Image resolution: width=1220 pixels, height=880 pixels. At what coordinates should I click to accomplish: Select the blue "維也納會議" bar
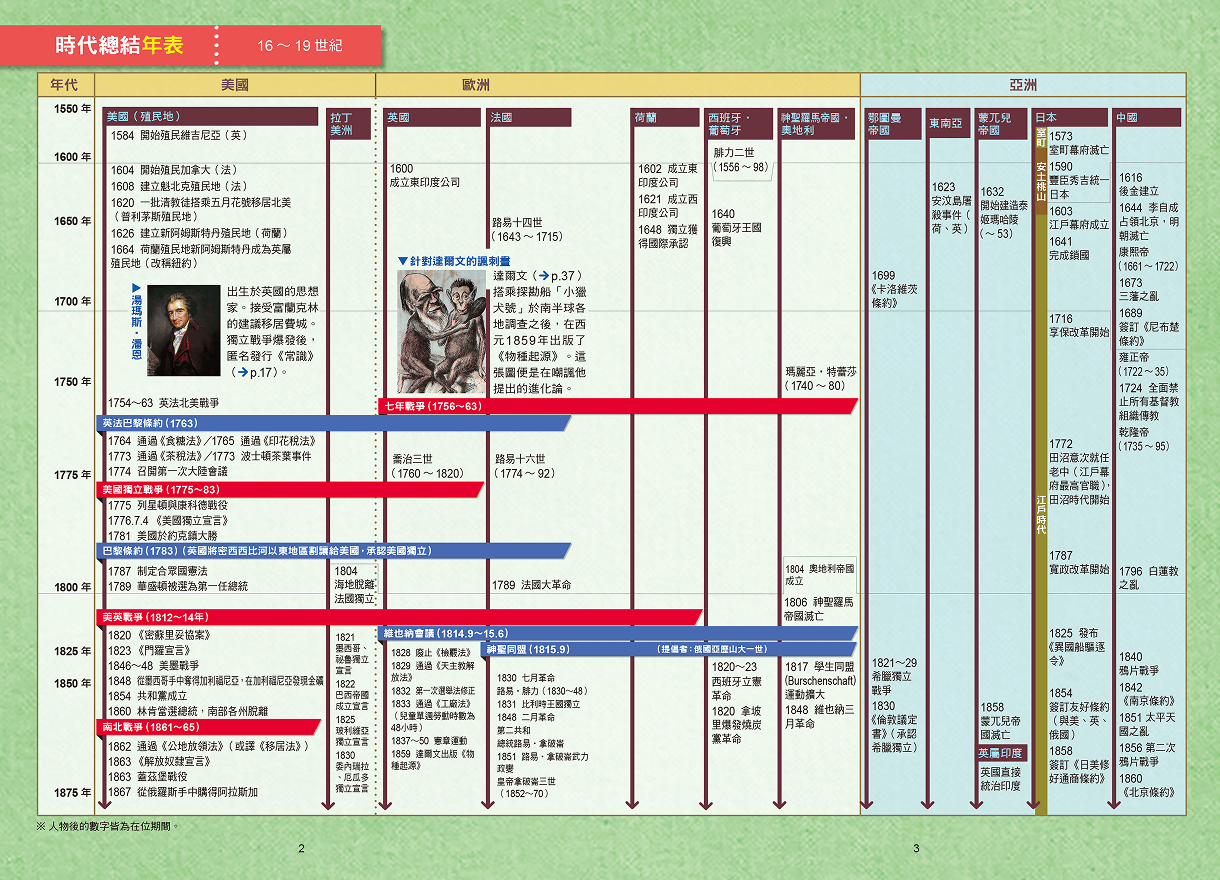click(619, 633)
